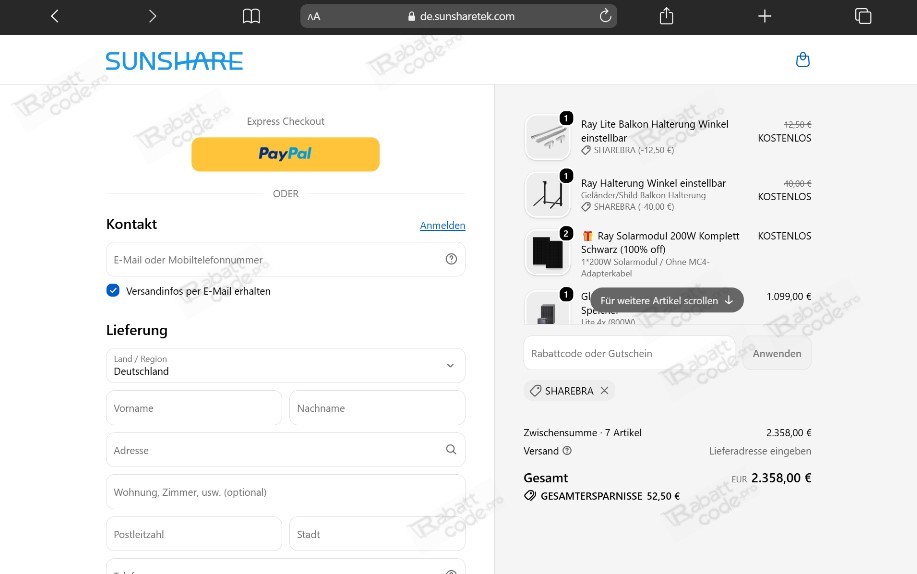Click the SUNSHARE logo
The height and width of the screenshot is (574, 917).
(174, 61)
